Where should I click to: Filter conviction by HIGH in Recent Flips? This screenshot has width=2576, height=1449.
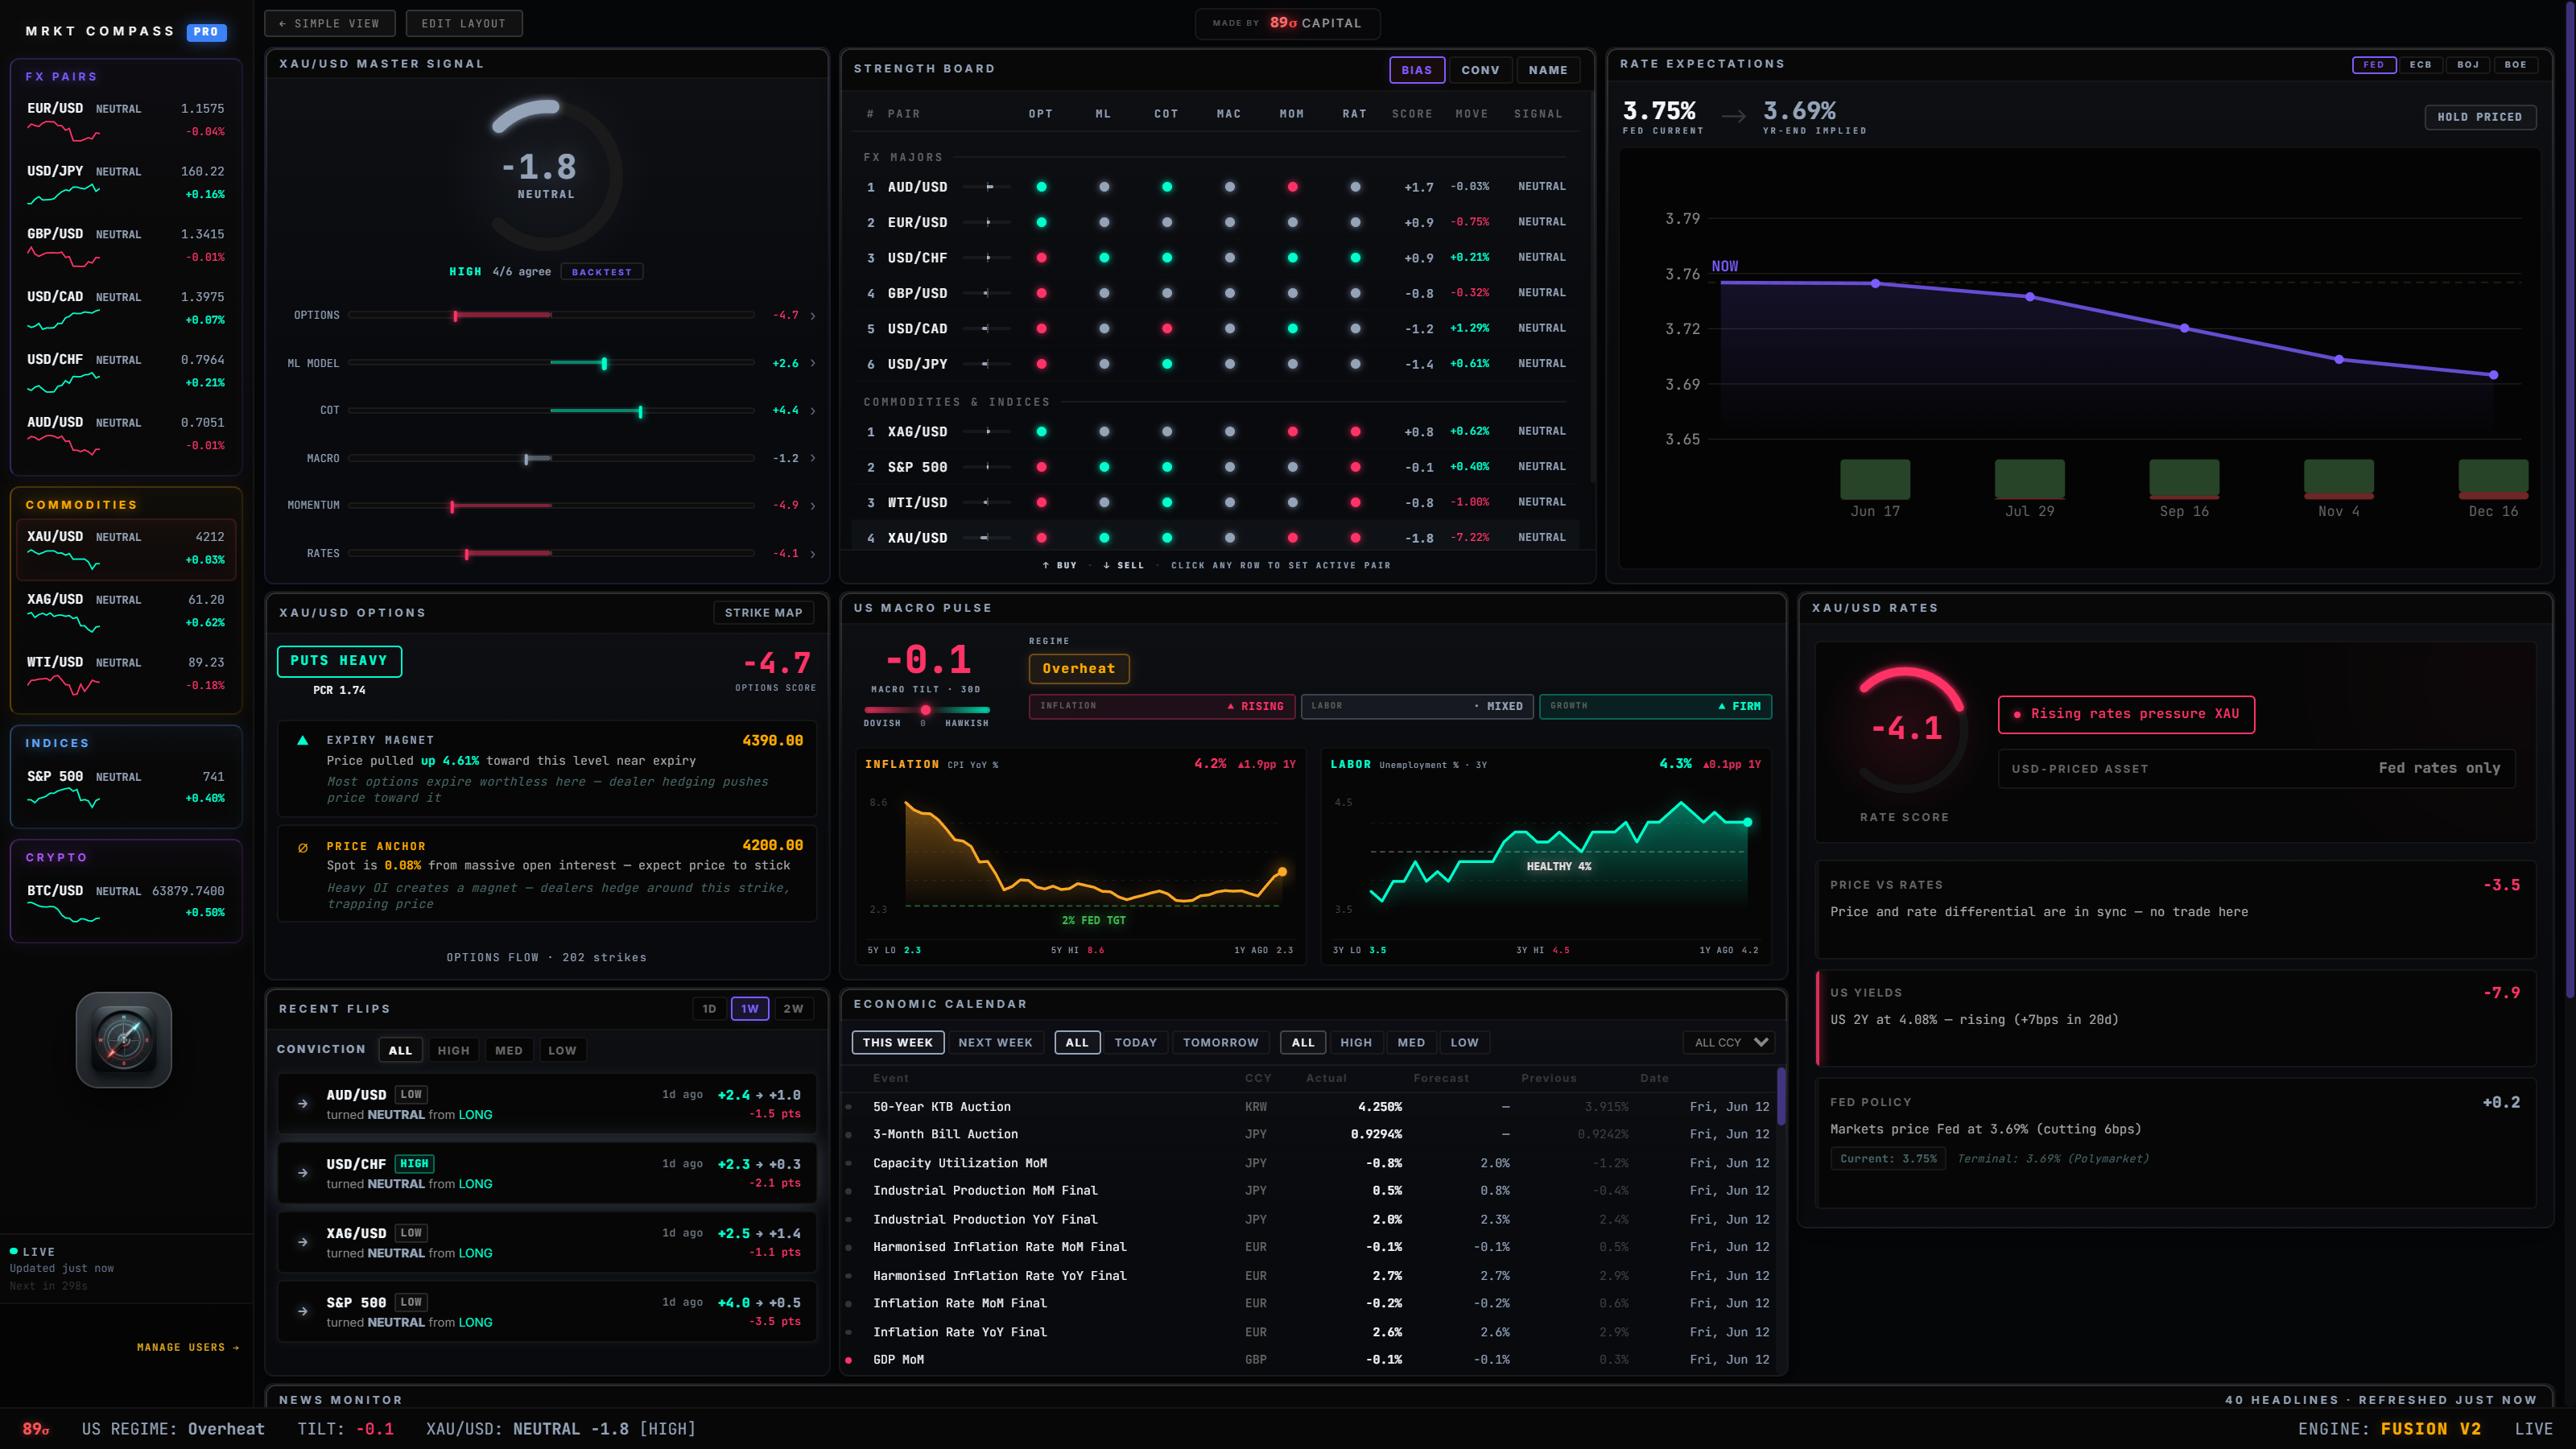[453, 1050]
